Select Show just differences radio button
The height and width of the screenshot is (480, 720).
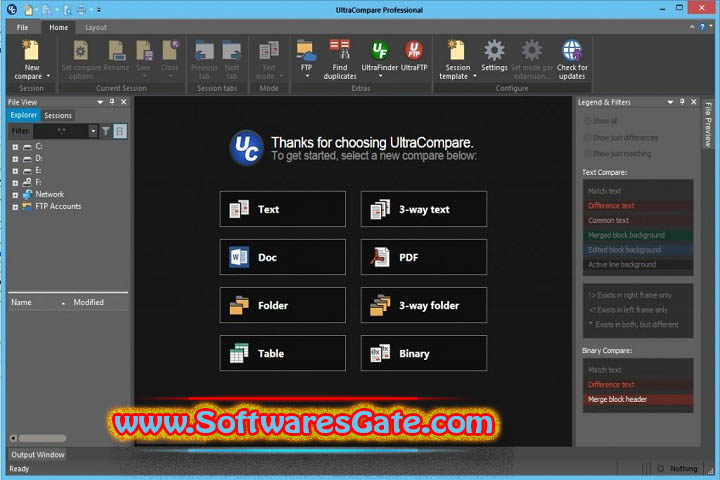coord(587,137)
